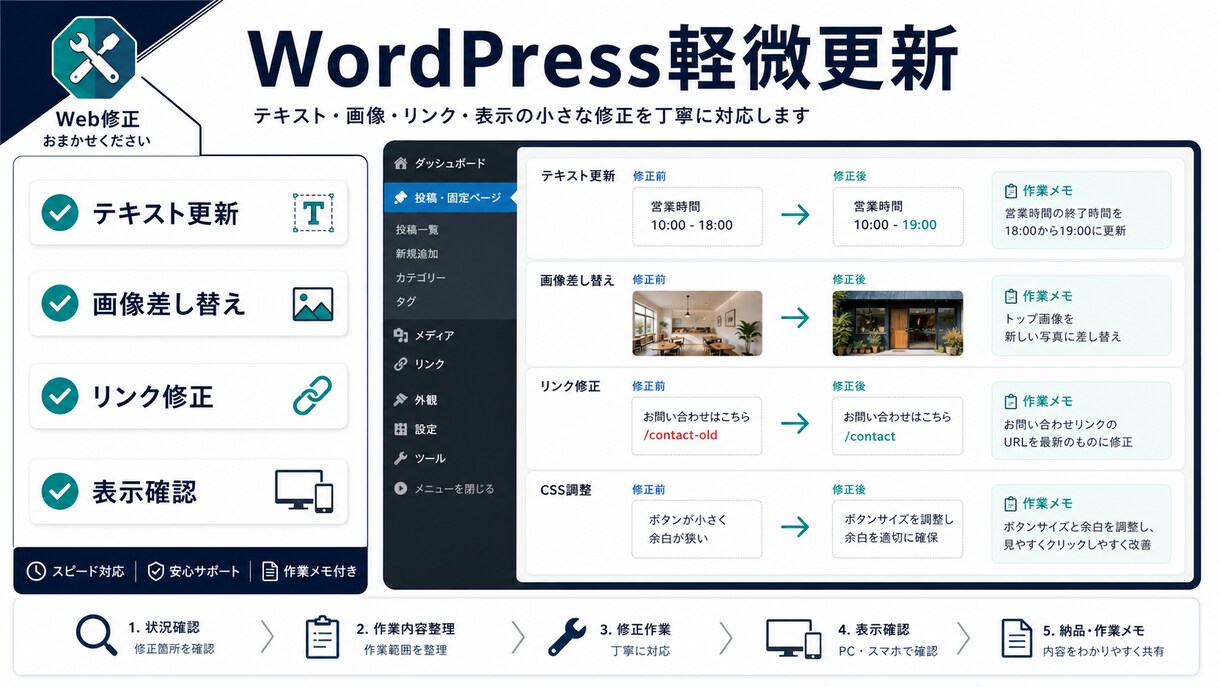Click the collapse arrow icon beside メニューを閉じる
This screenshot has width=1220, height=687.
pyautogui.click(x=401, y=489)
